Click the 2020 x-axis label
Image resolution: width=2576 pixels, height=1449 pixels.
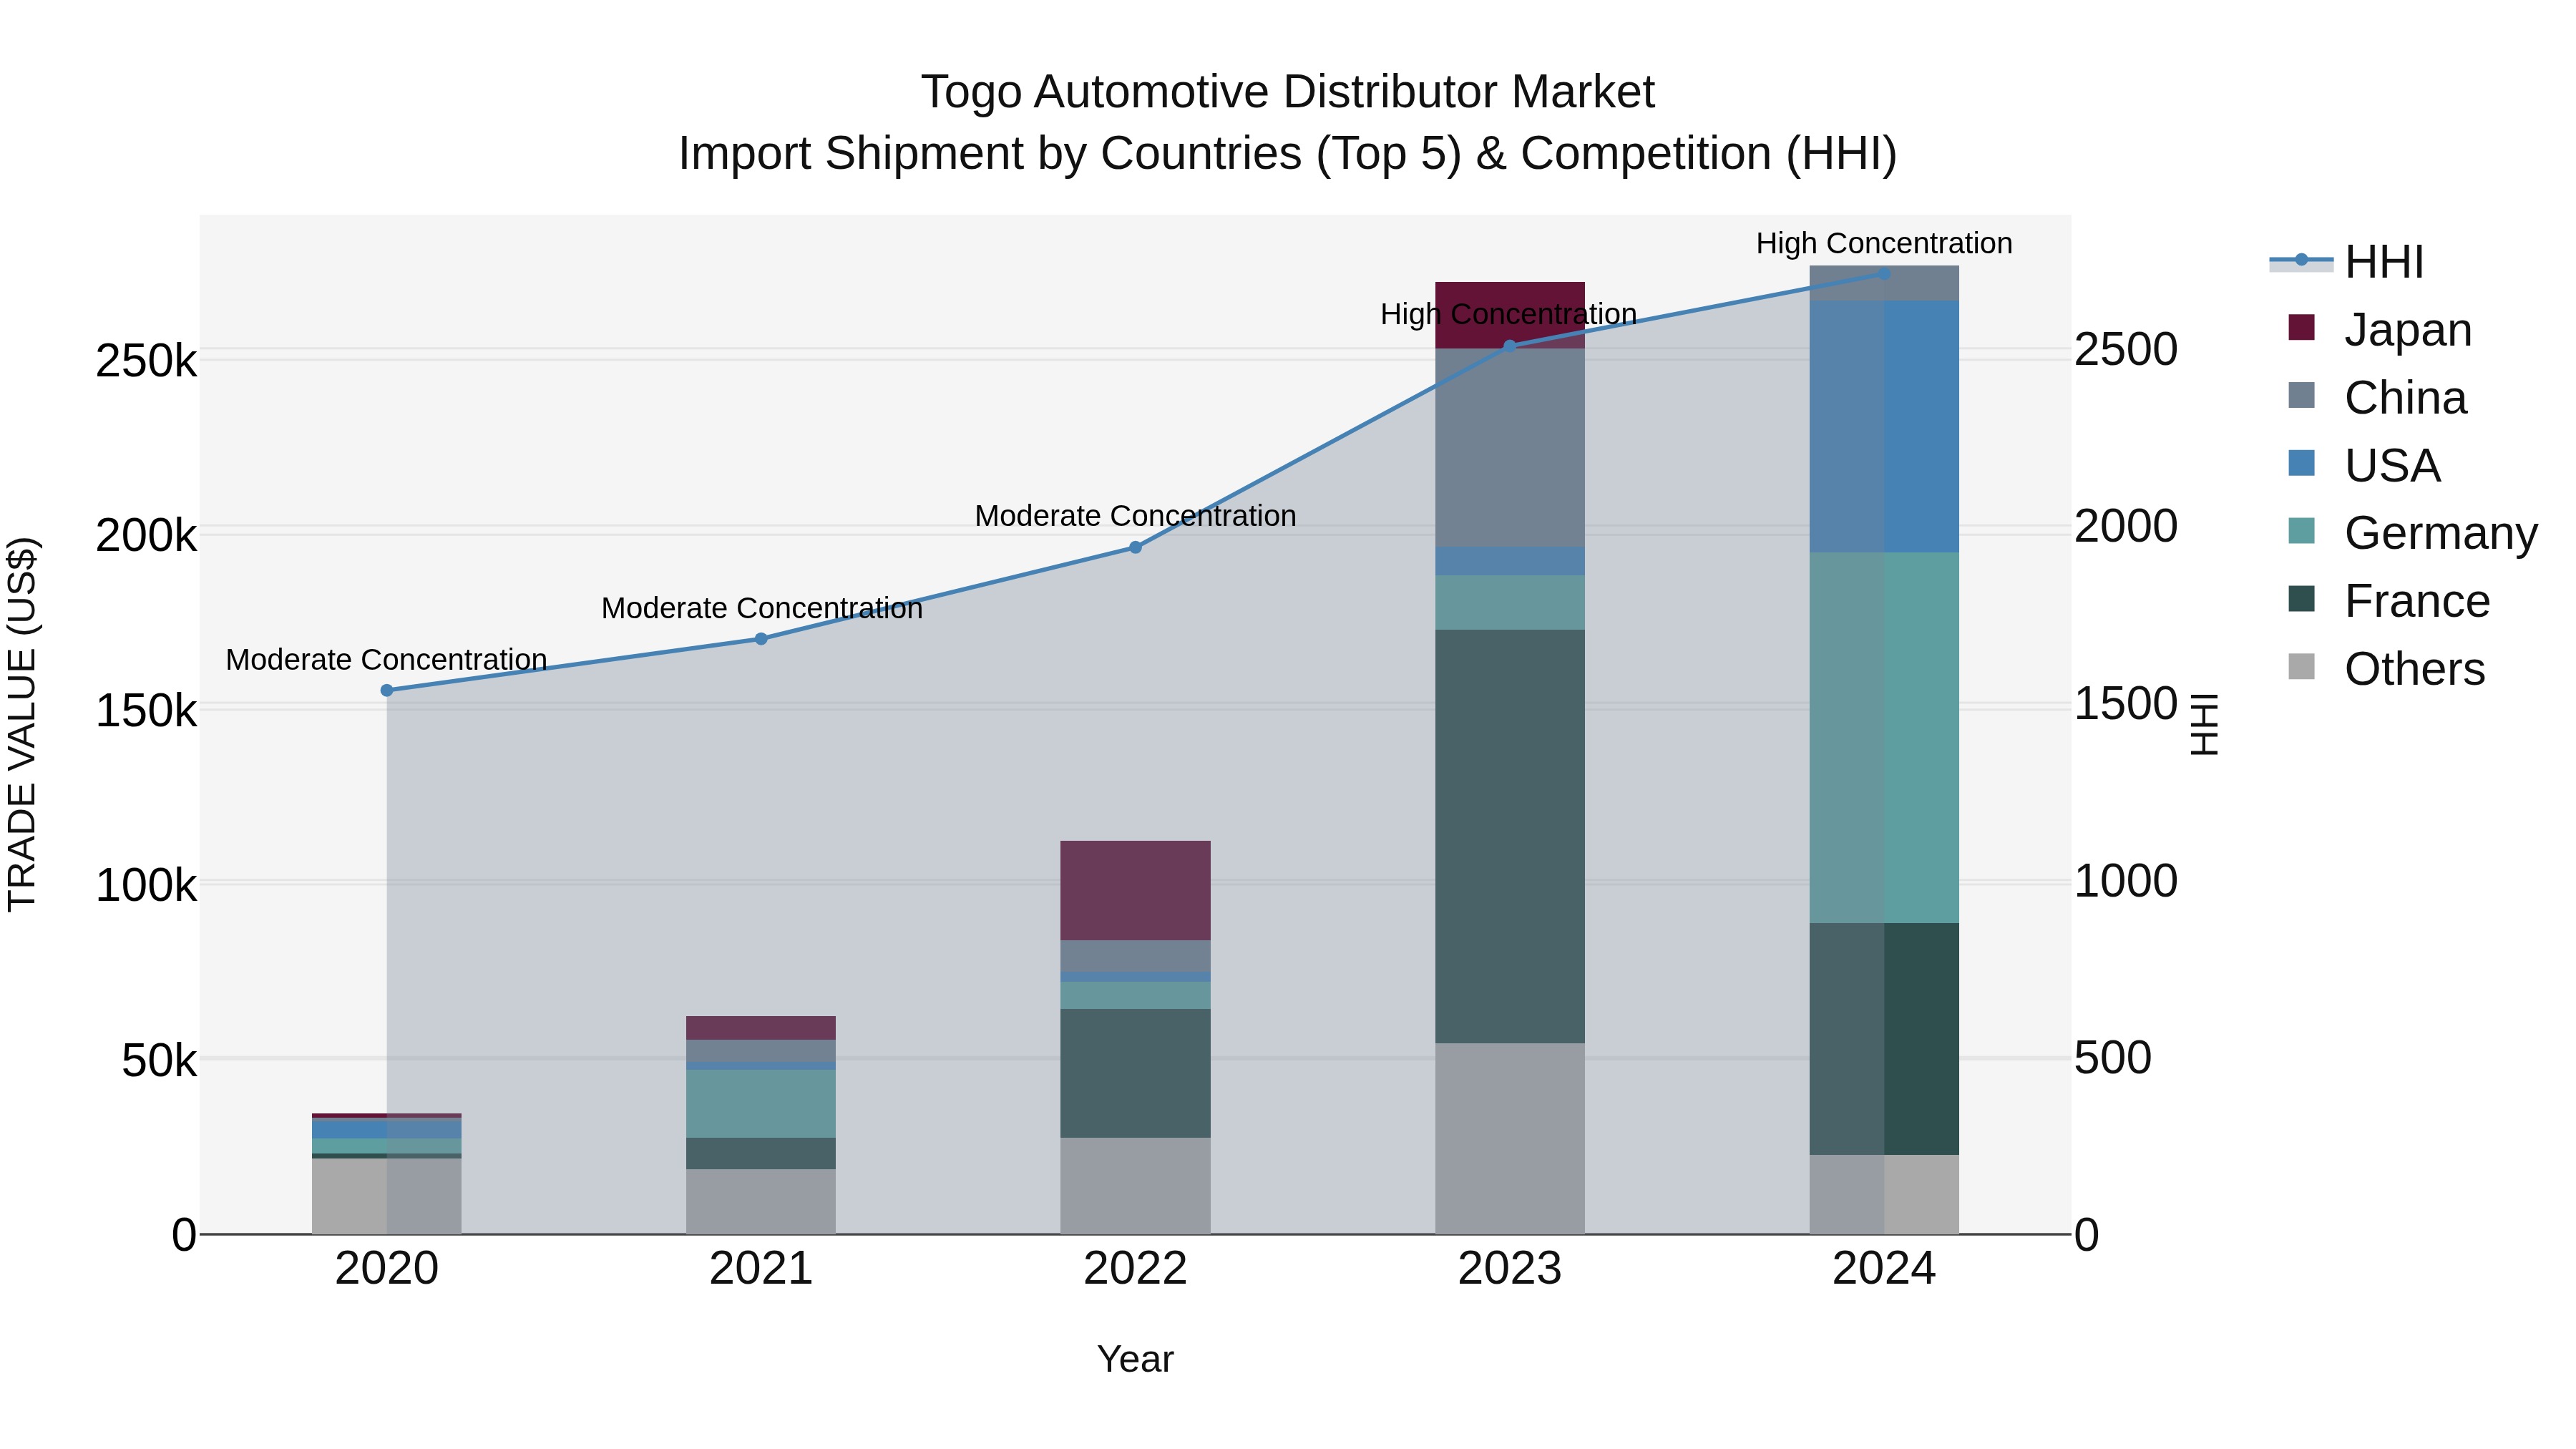[387, 1269]
